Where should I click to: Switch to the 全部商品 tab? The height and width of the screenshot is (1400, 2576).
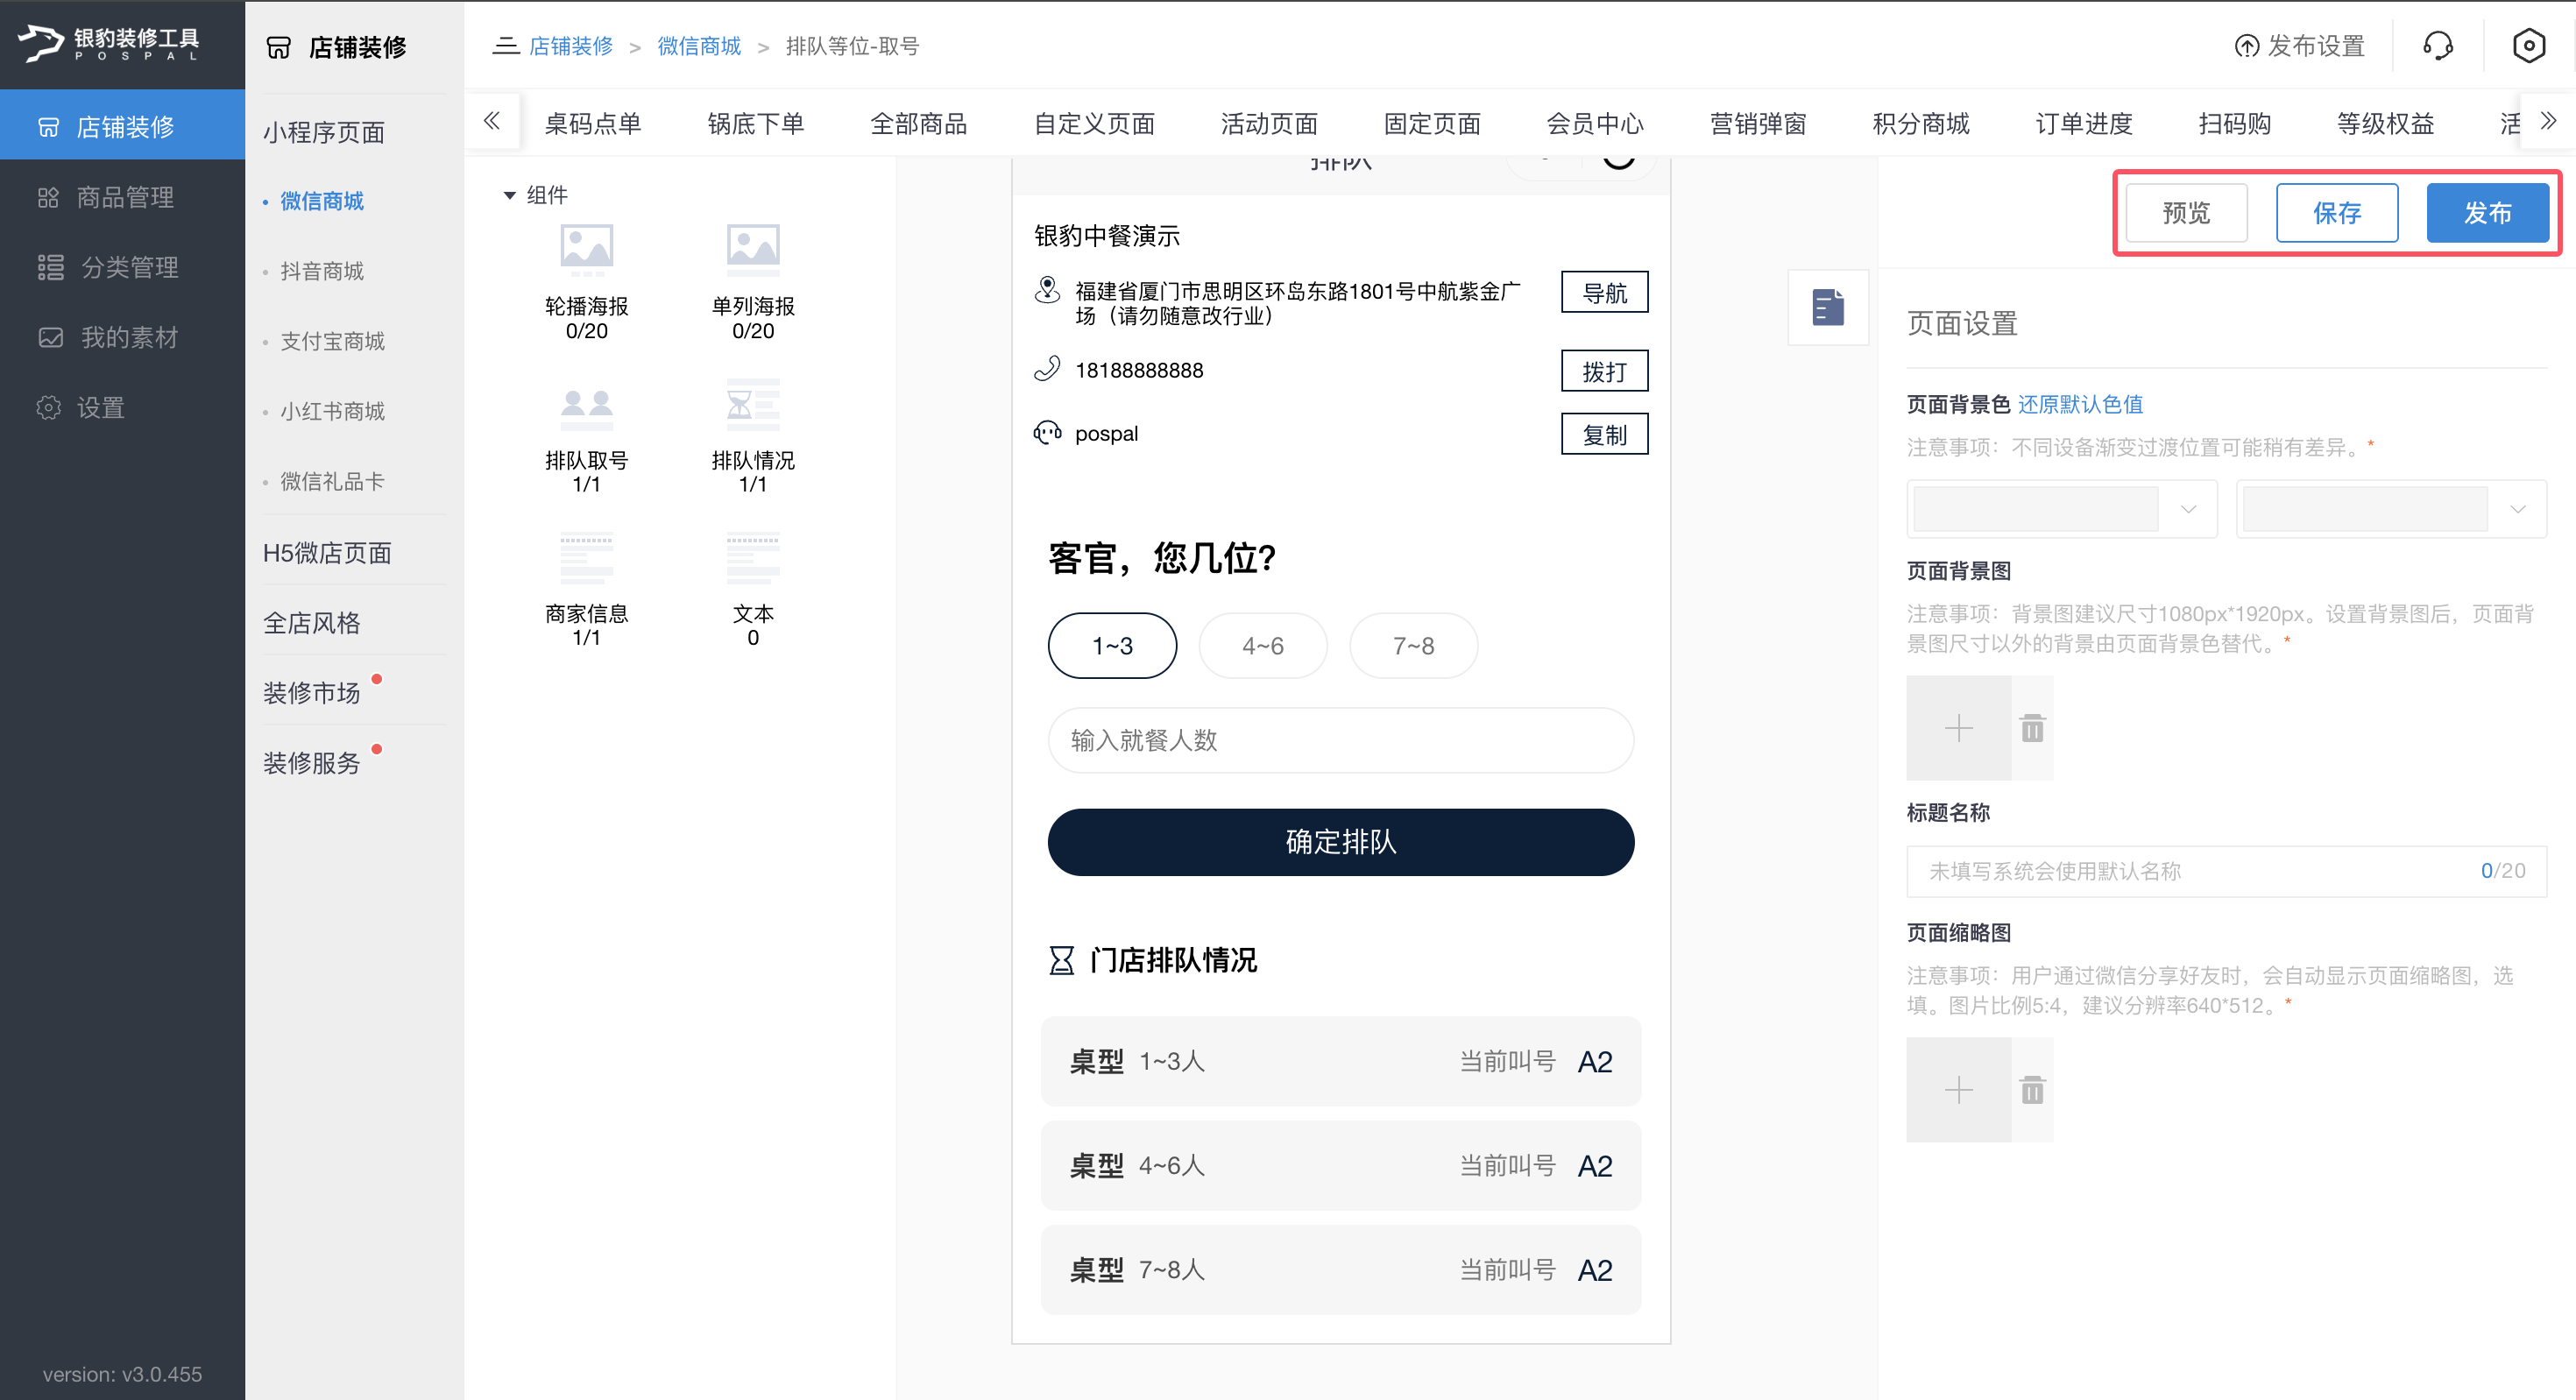coord(918,123)
